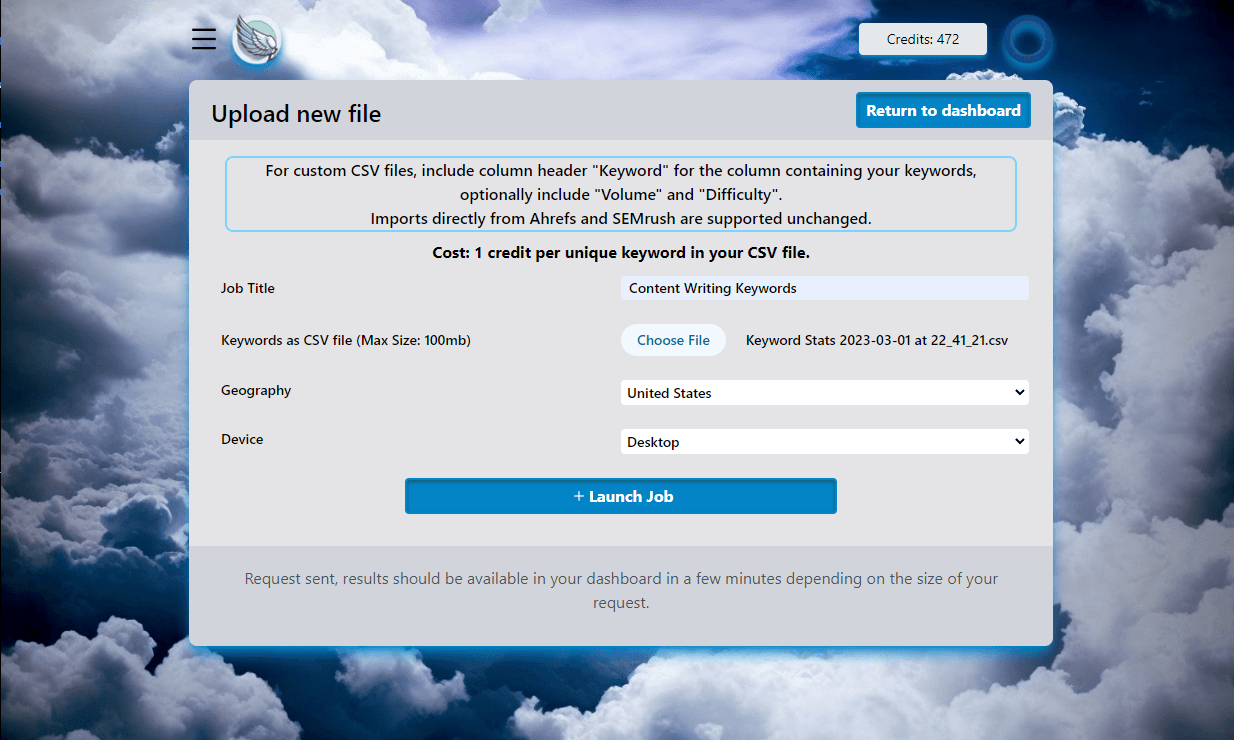Open the Geography dropdown showing United States

click(x=824, y=393)
